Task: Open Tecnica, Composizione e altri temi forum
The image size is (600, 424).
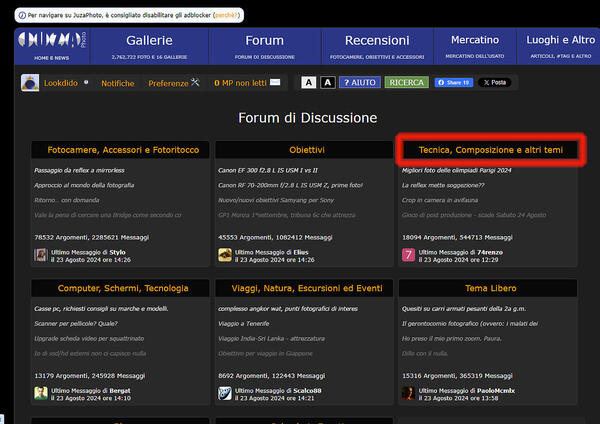Action: tap(489, 150)
